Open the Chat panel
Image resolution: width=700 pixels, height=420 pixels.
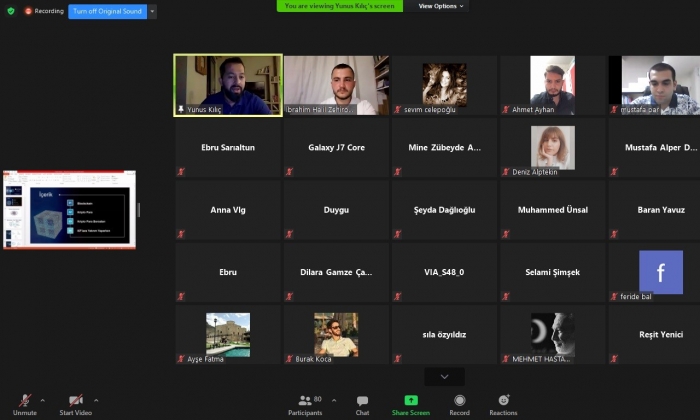point(362,400)
